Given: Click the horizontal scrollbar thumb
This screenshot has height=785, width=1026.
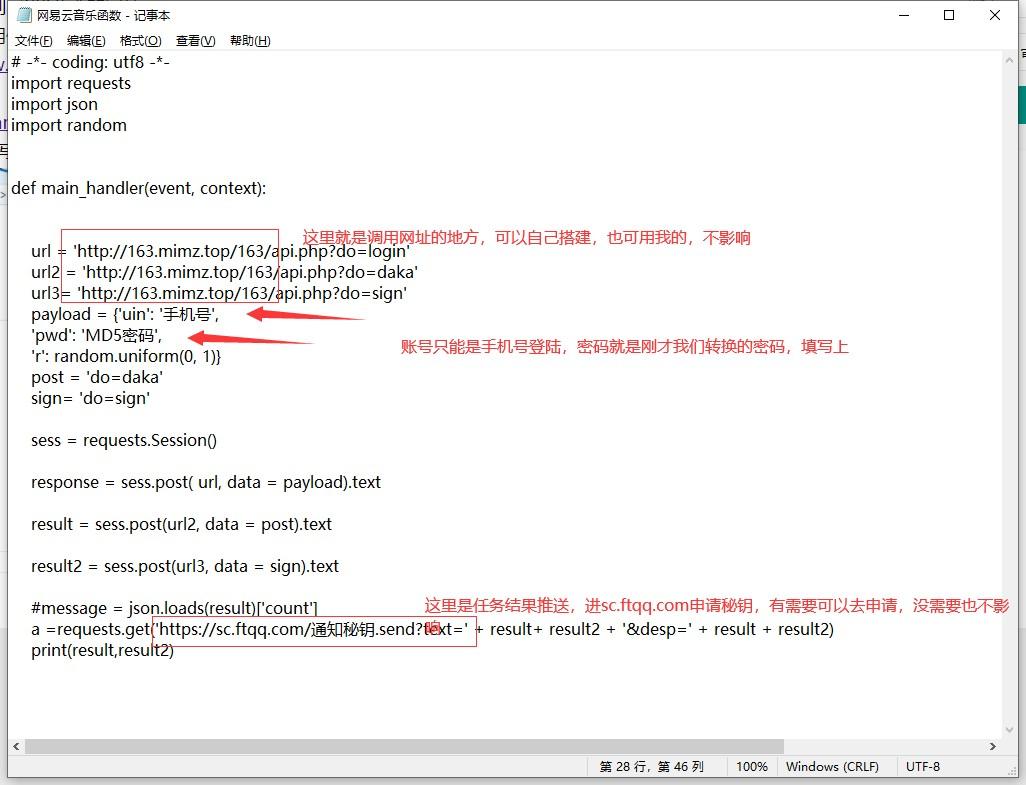Looking at the screenshot, I should 404,746.
